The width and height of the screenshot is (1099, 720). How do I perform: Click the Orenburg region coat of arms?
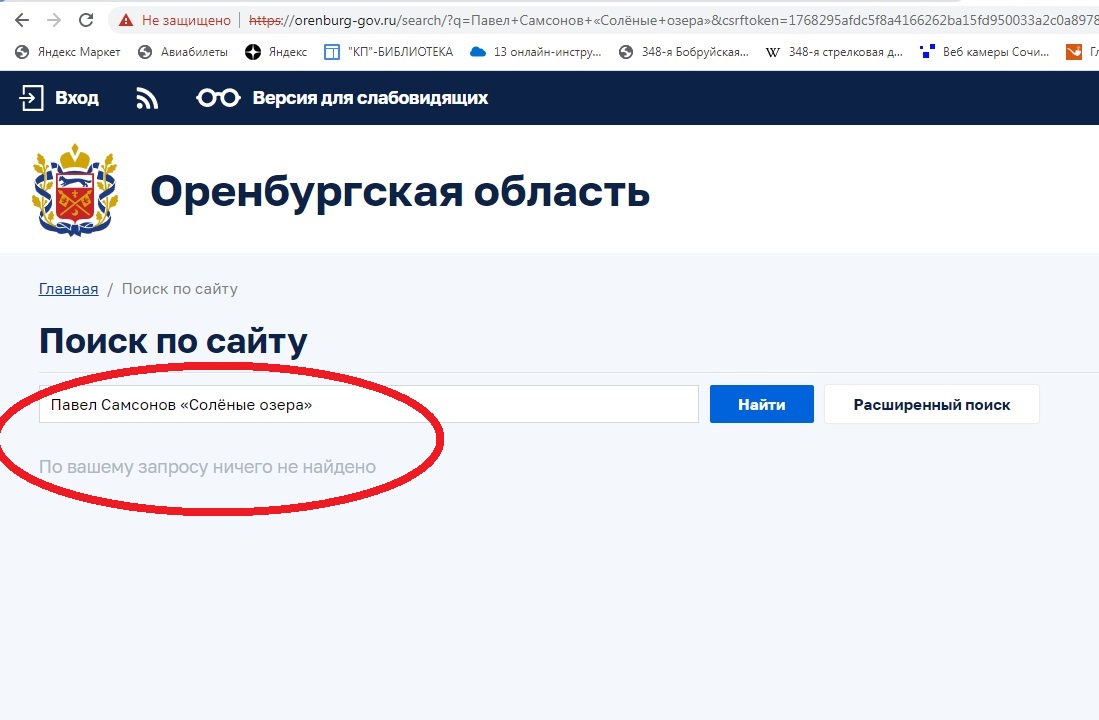point(75,189)
